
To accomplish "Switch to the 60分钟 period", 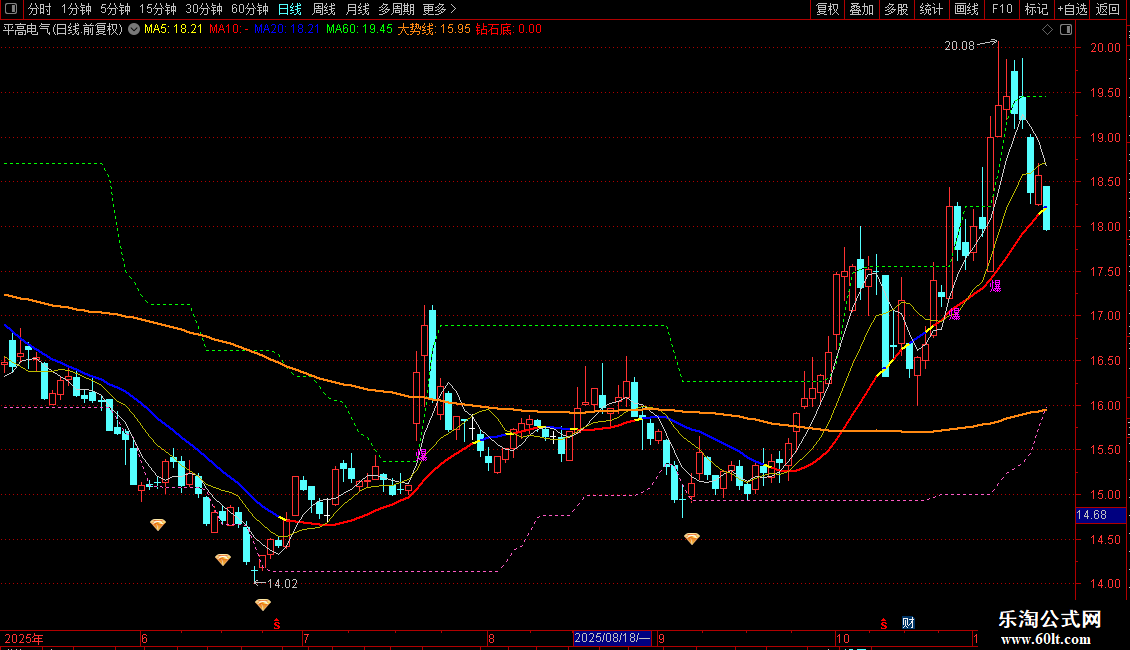I will click(249, 9).
